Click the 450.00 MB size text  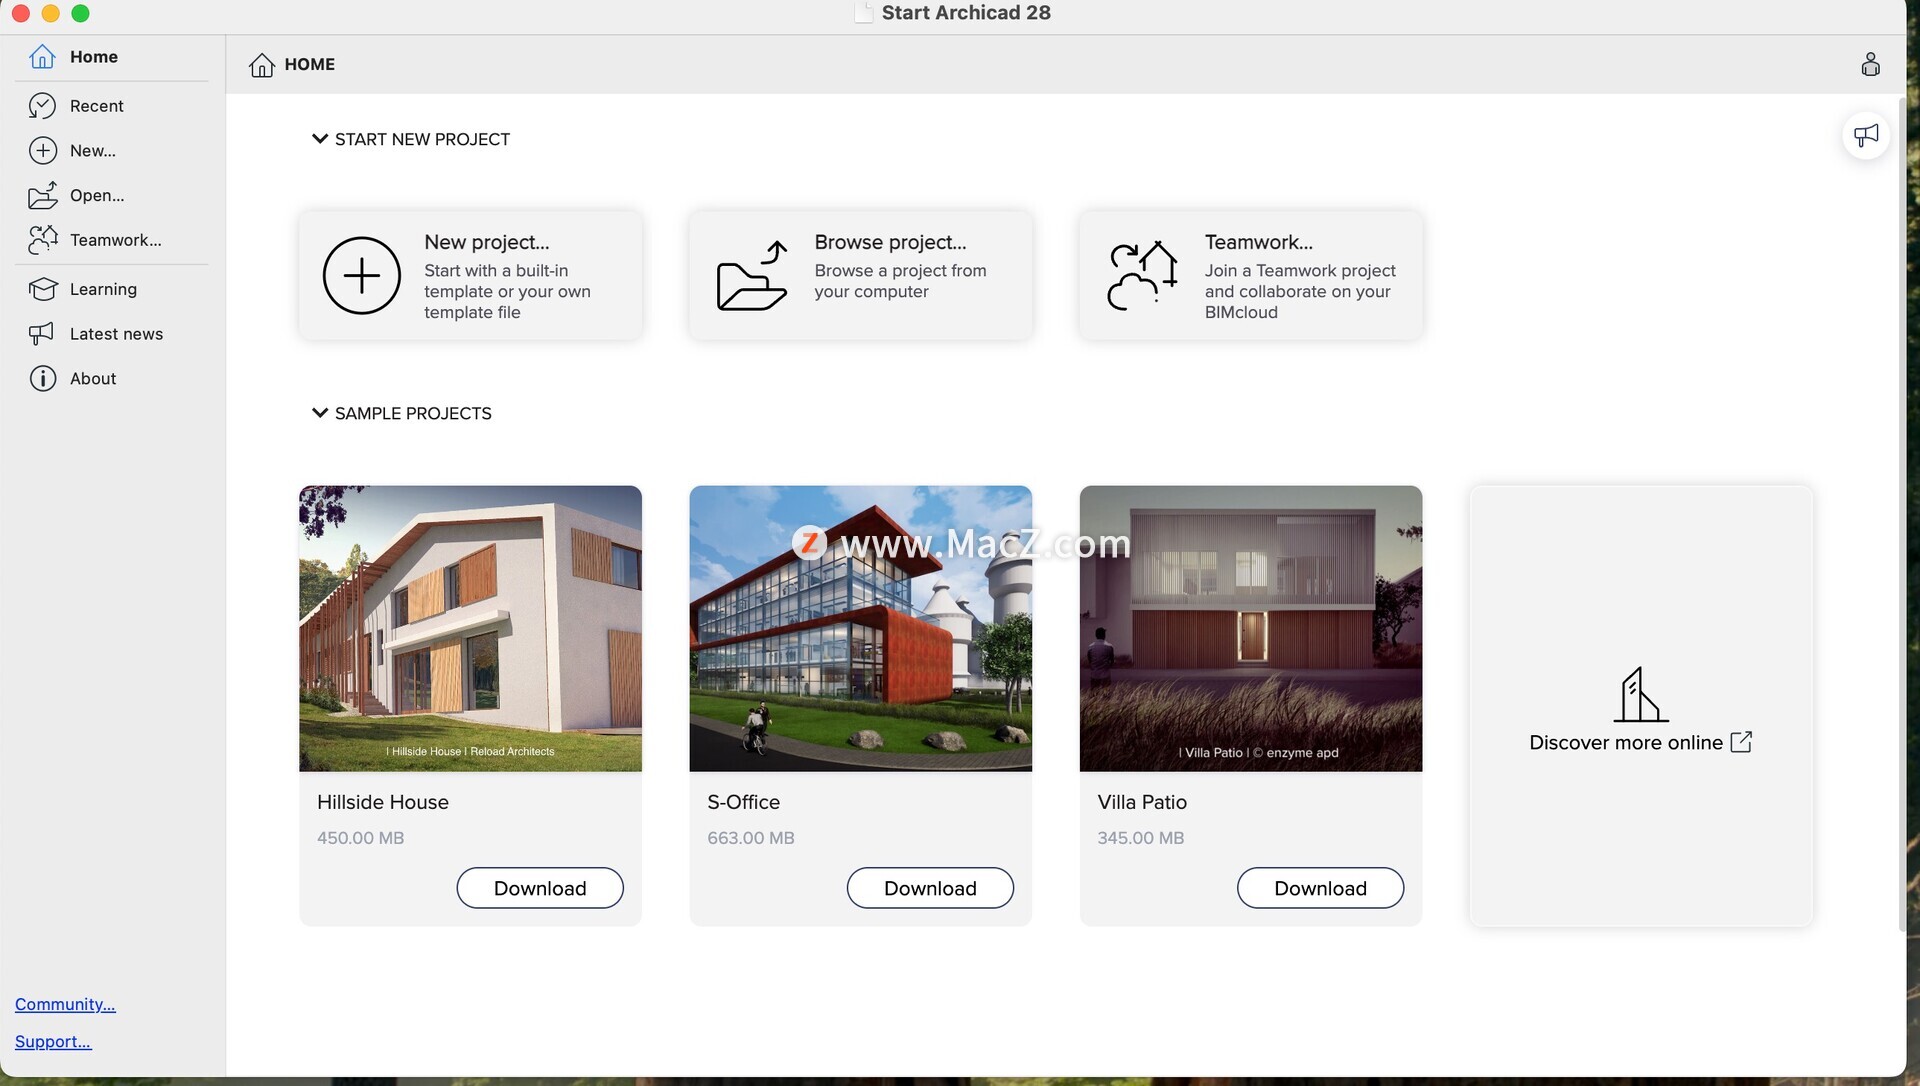click(x=360, y=838)
